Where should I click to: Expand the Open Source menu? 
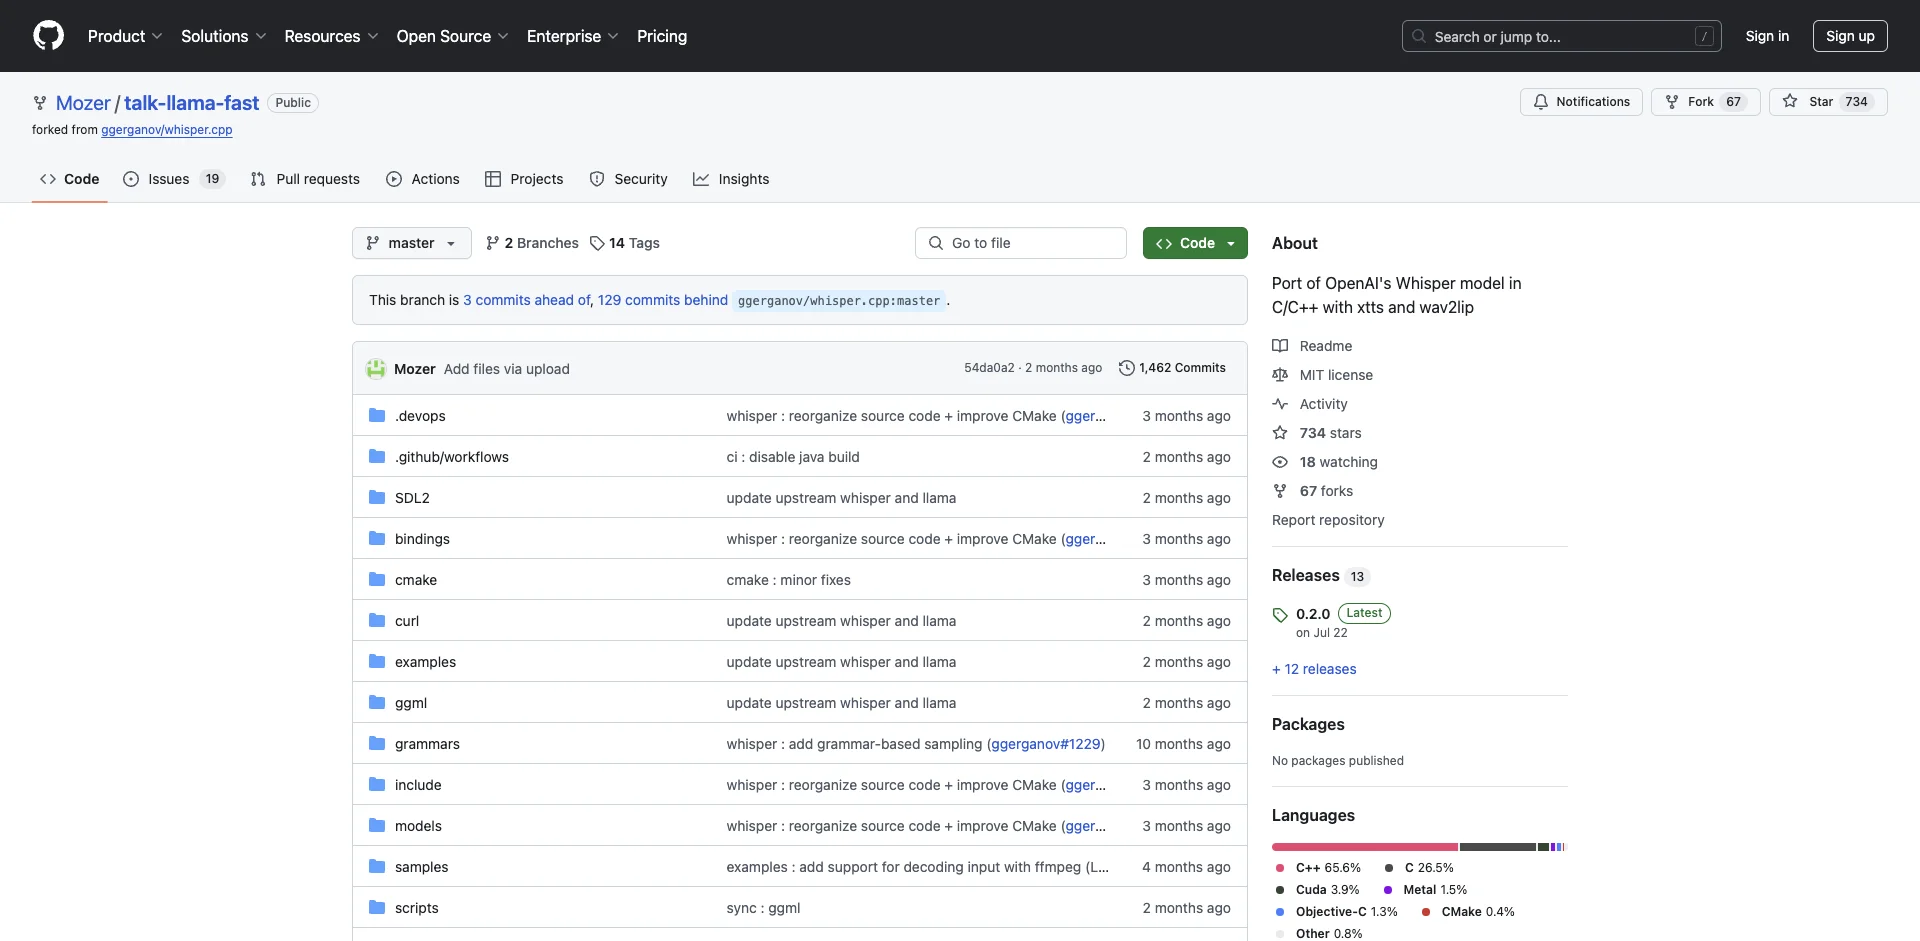[x=452, y=36]
